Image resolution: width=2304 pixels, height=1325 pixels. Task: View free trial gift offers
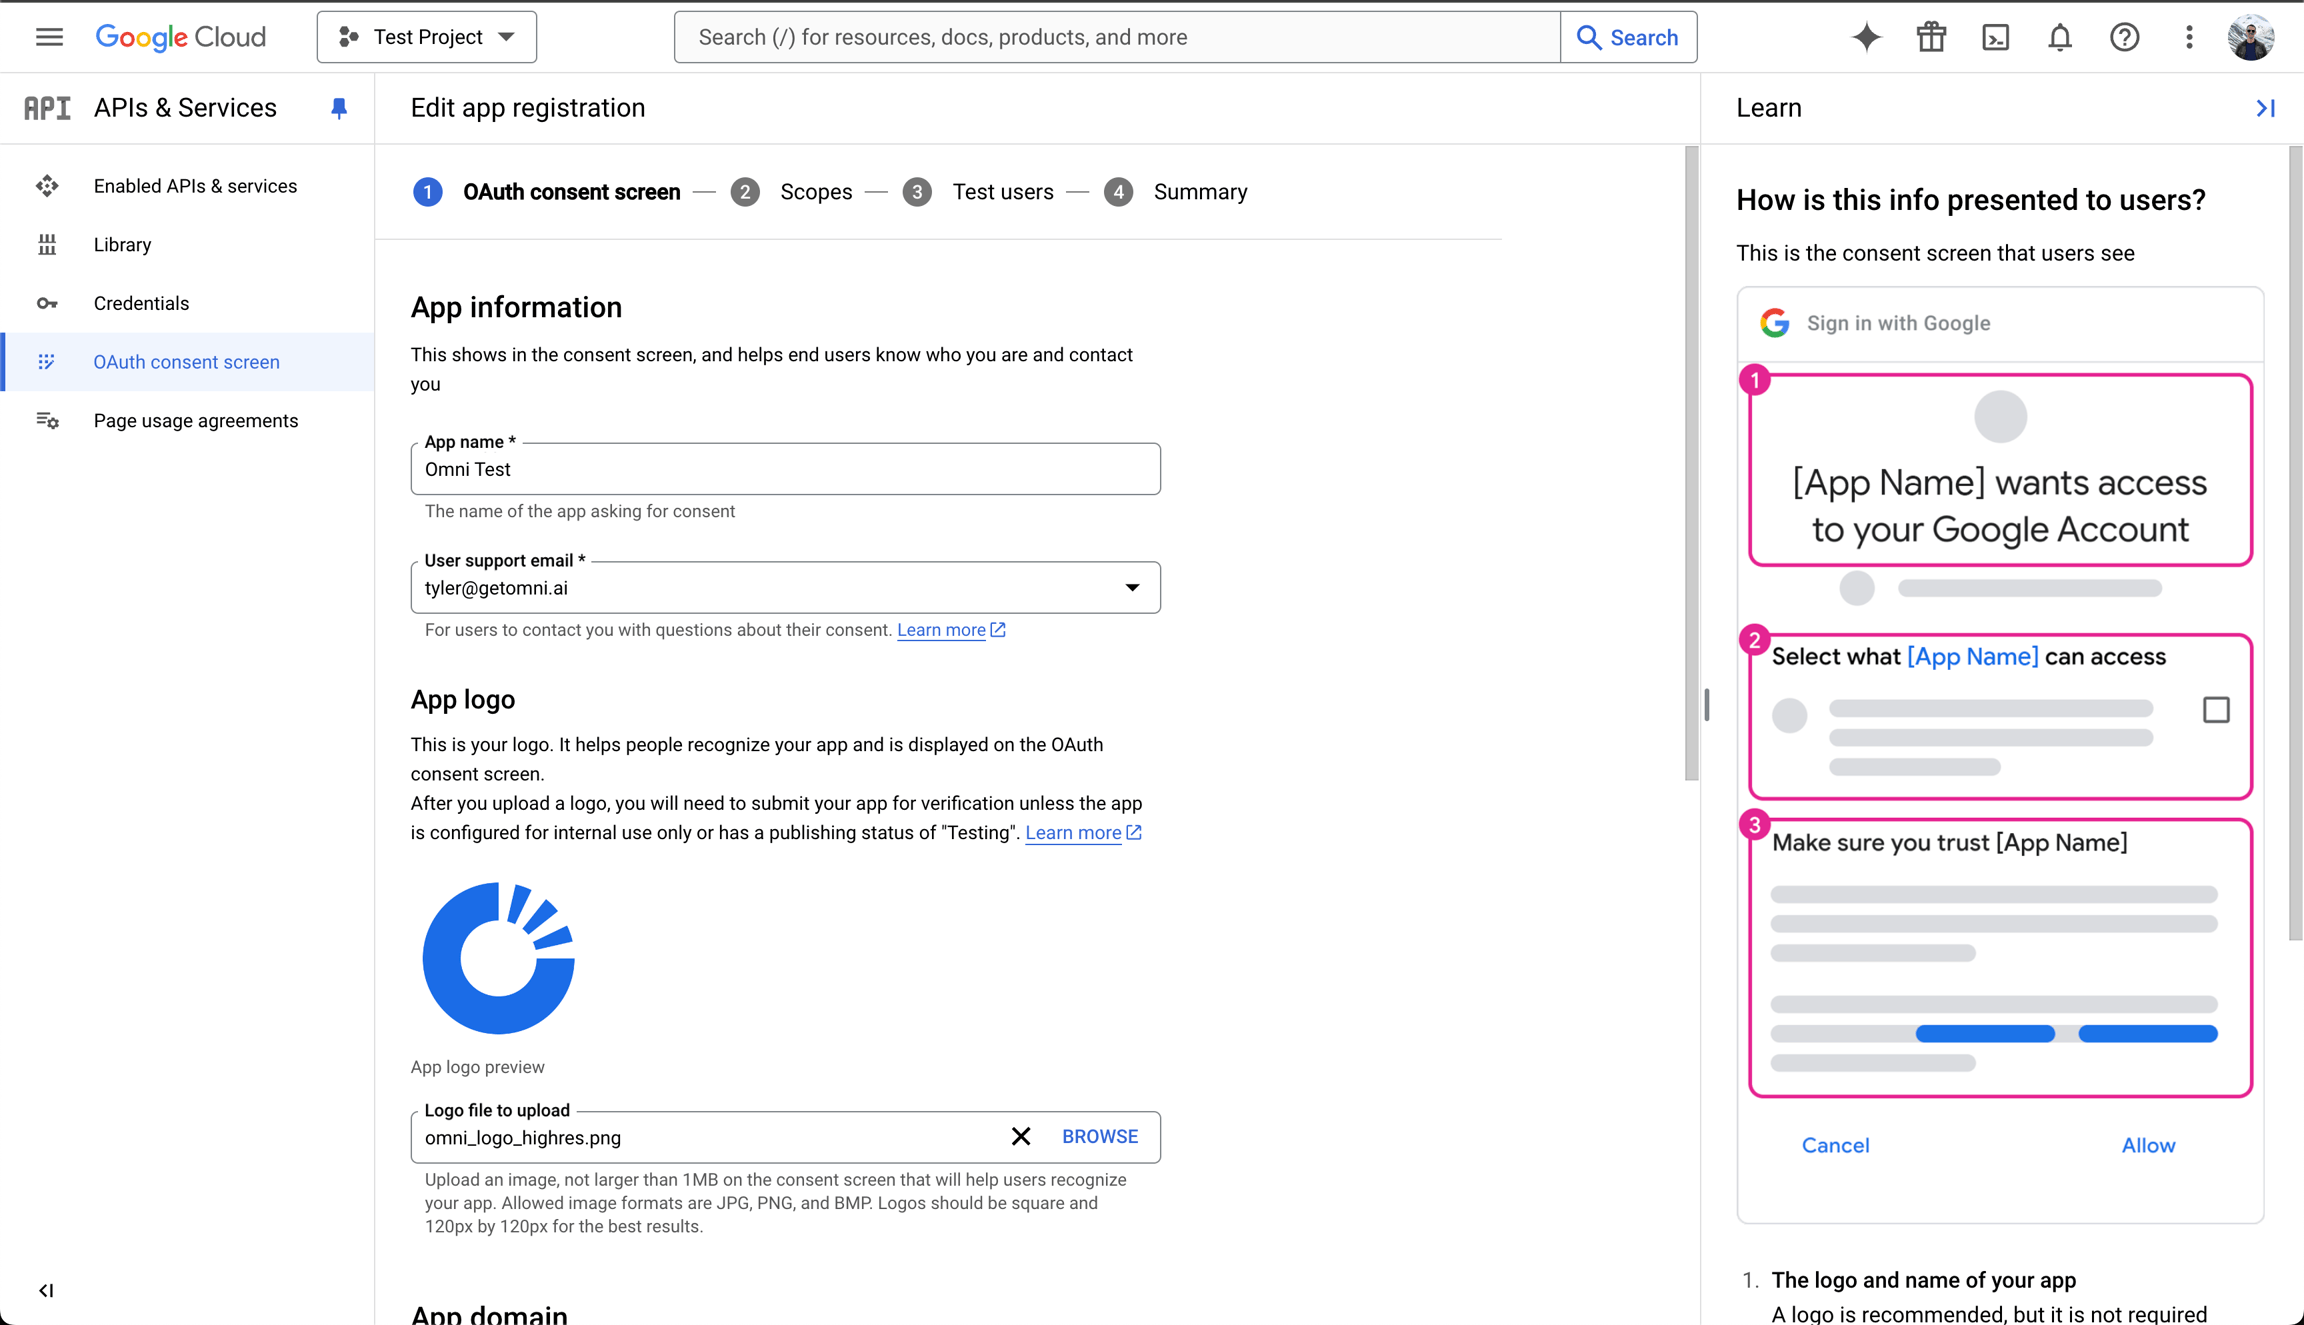tap(1931, 36)
